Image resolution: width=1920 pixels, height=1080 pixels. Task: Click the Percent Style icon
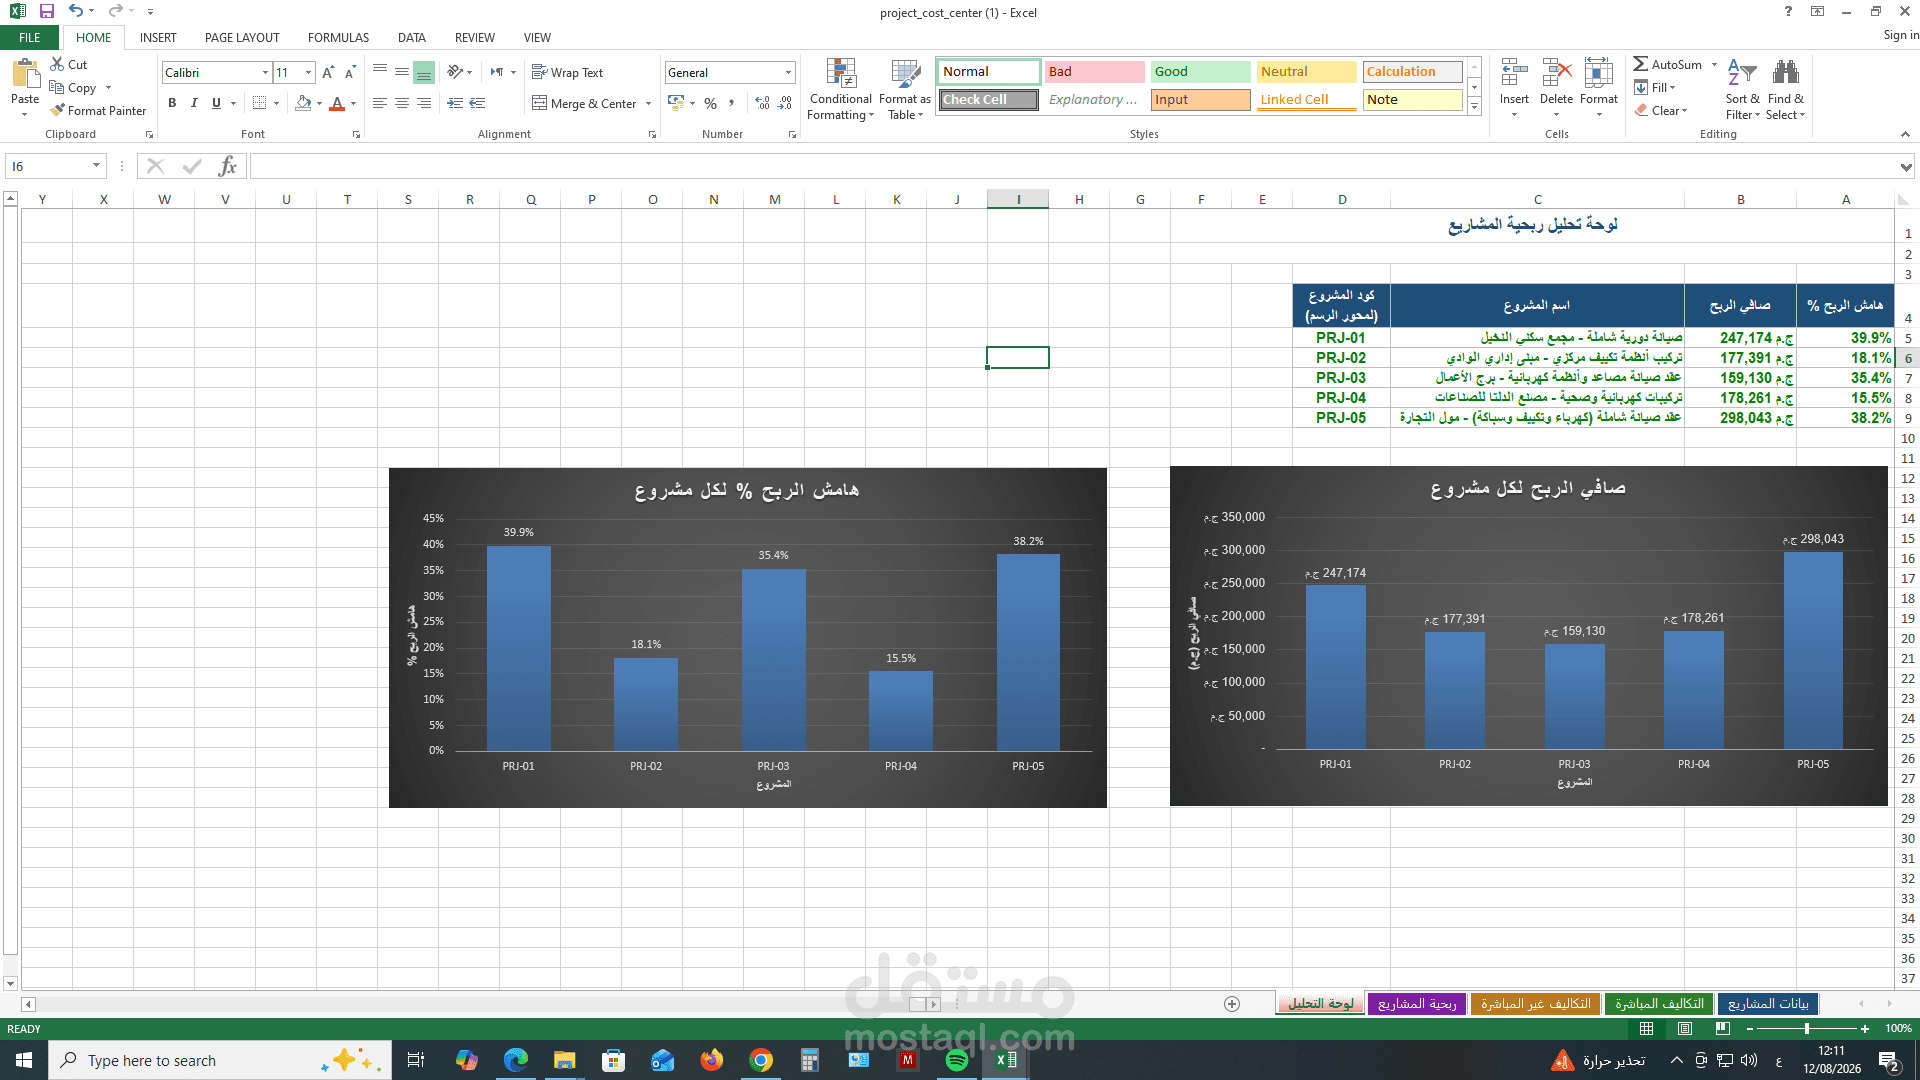tap(710, 103)
